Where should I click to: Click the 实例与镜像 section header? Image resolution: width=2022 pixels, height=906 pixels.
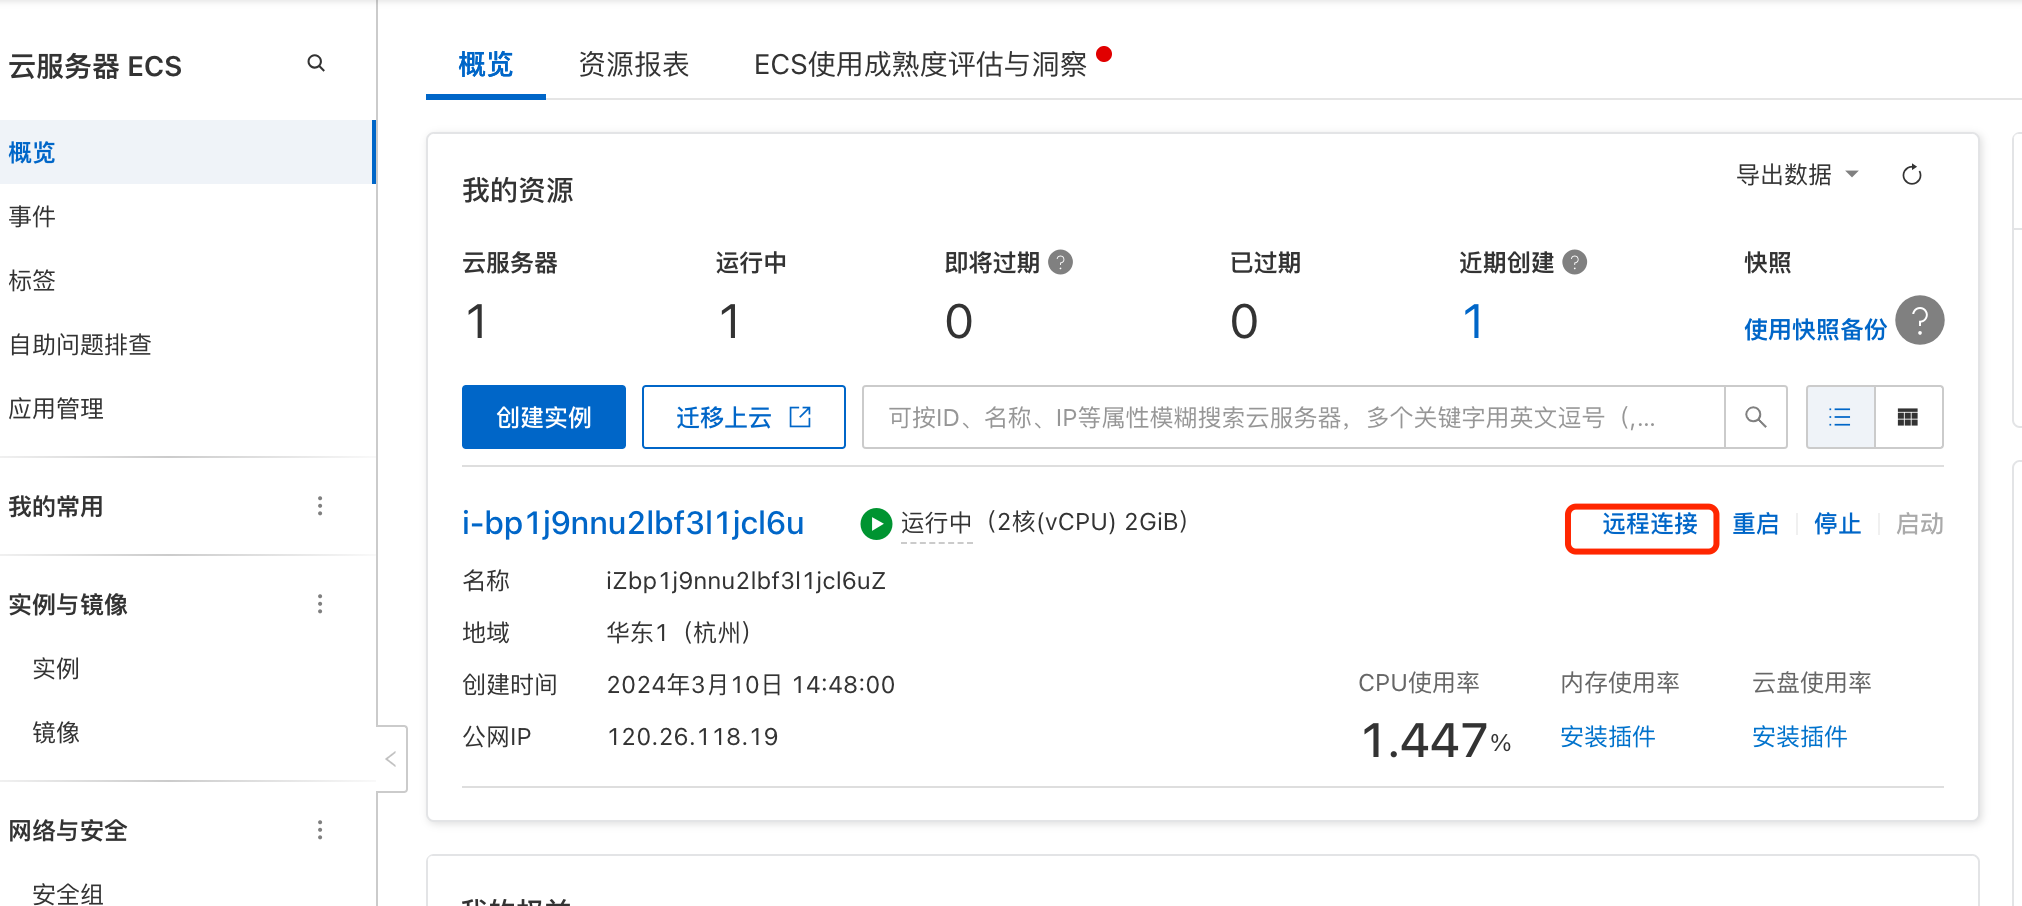(68, 604)
